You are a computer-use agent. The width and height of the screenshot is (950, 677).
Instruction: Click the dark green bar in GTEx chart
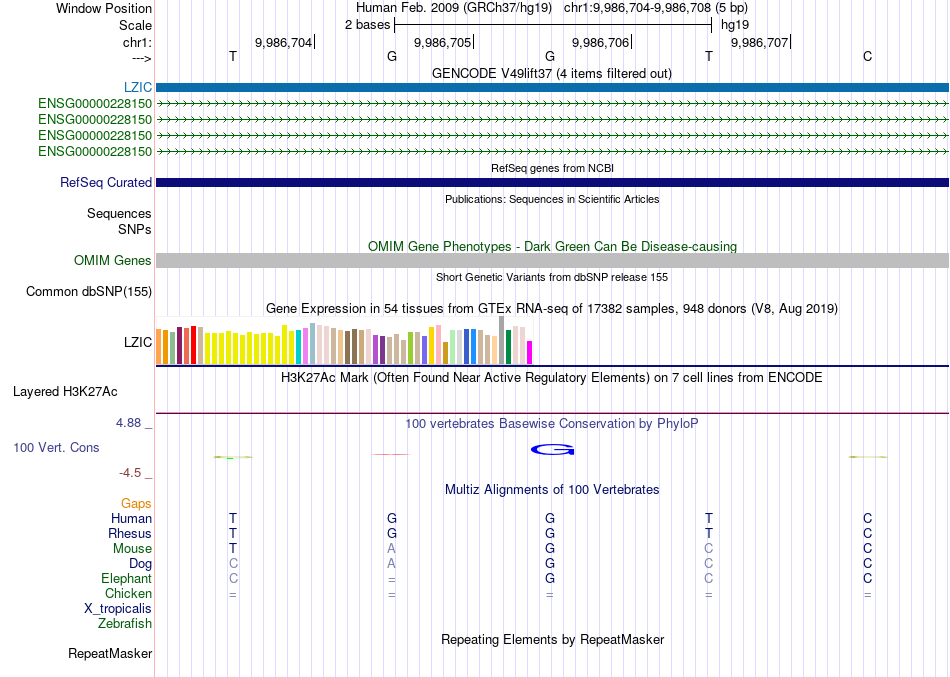point(508,347)
